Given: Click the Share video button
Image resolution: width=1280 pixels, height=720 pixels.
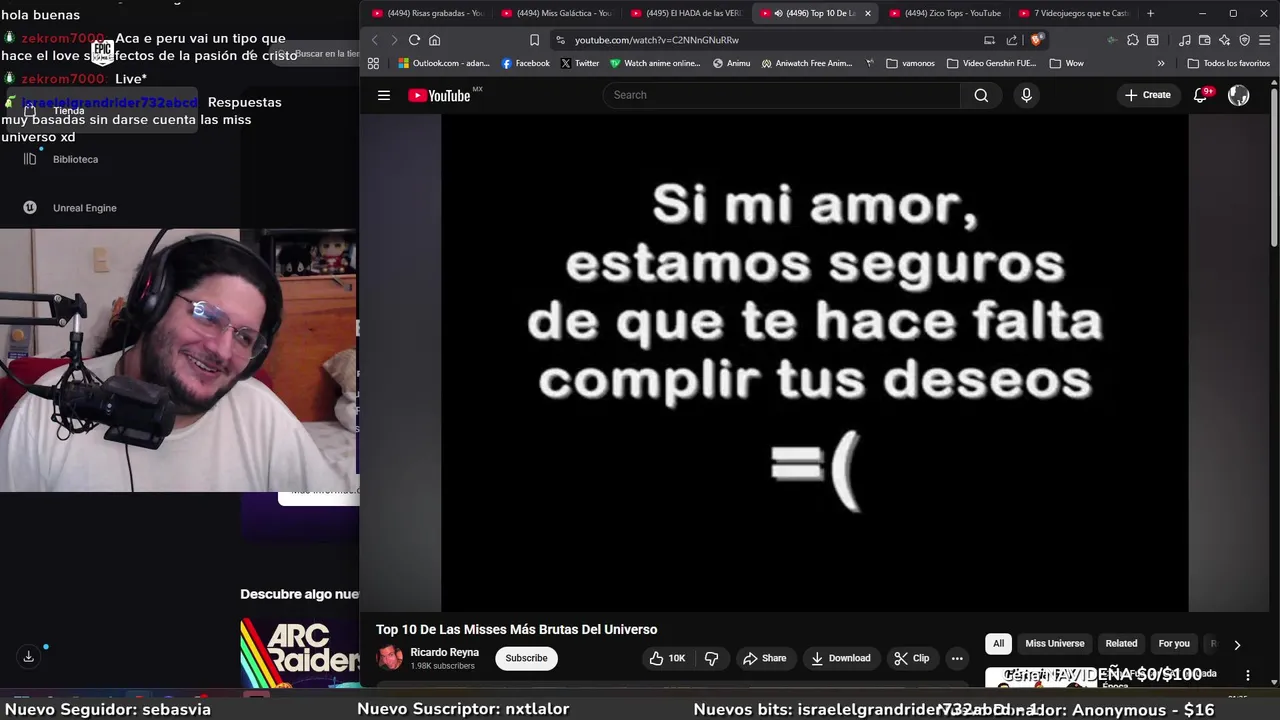Looking at the screenshot, I should 764,658.
